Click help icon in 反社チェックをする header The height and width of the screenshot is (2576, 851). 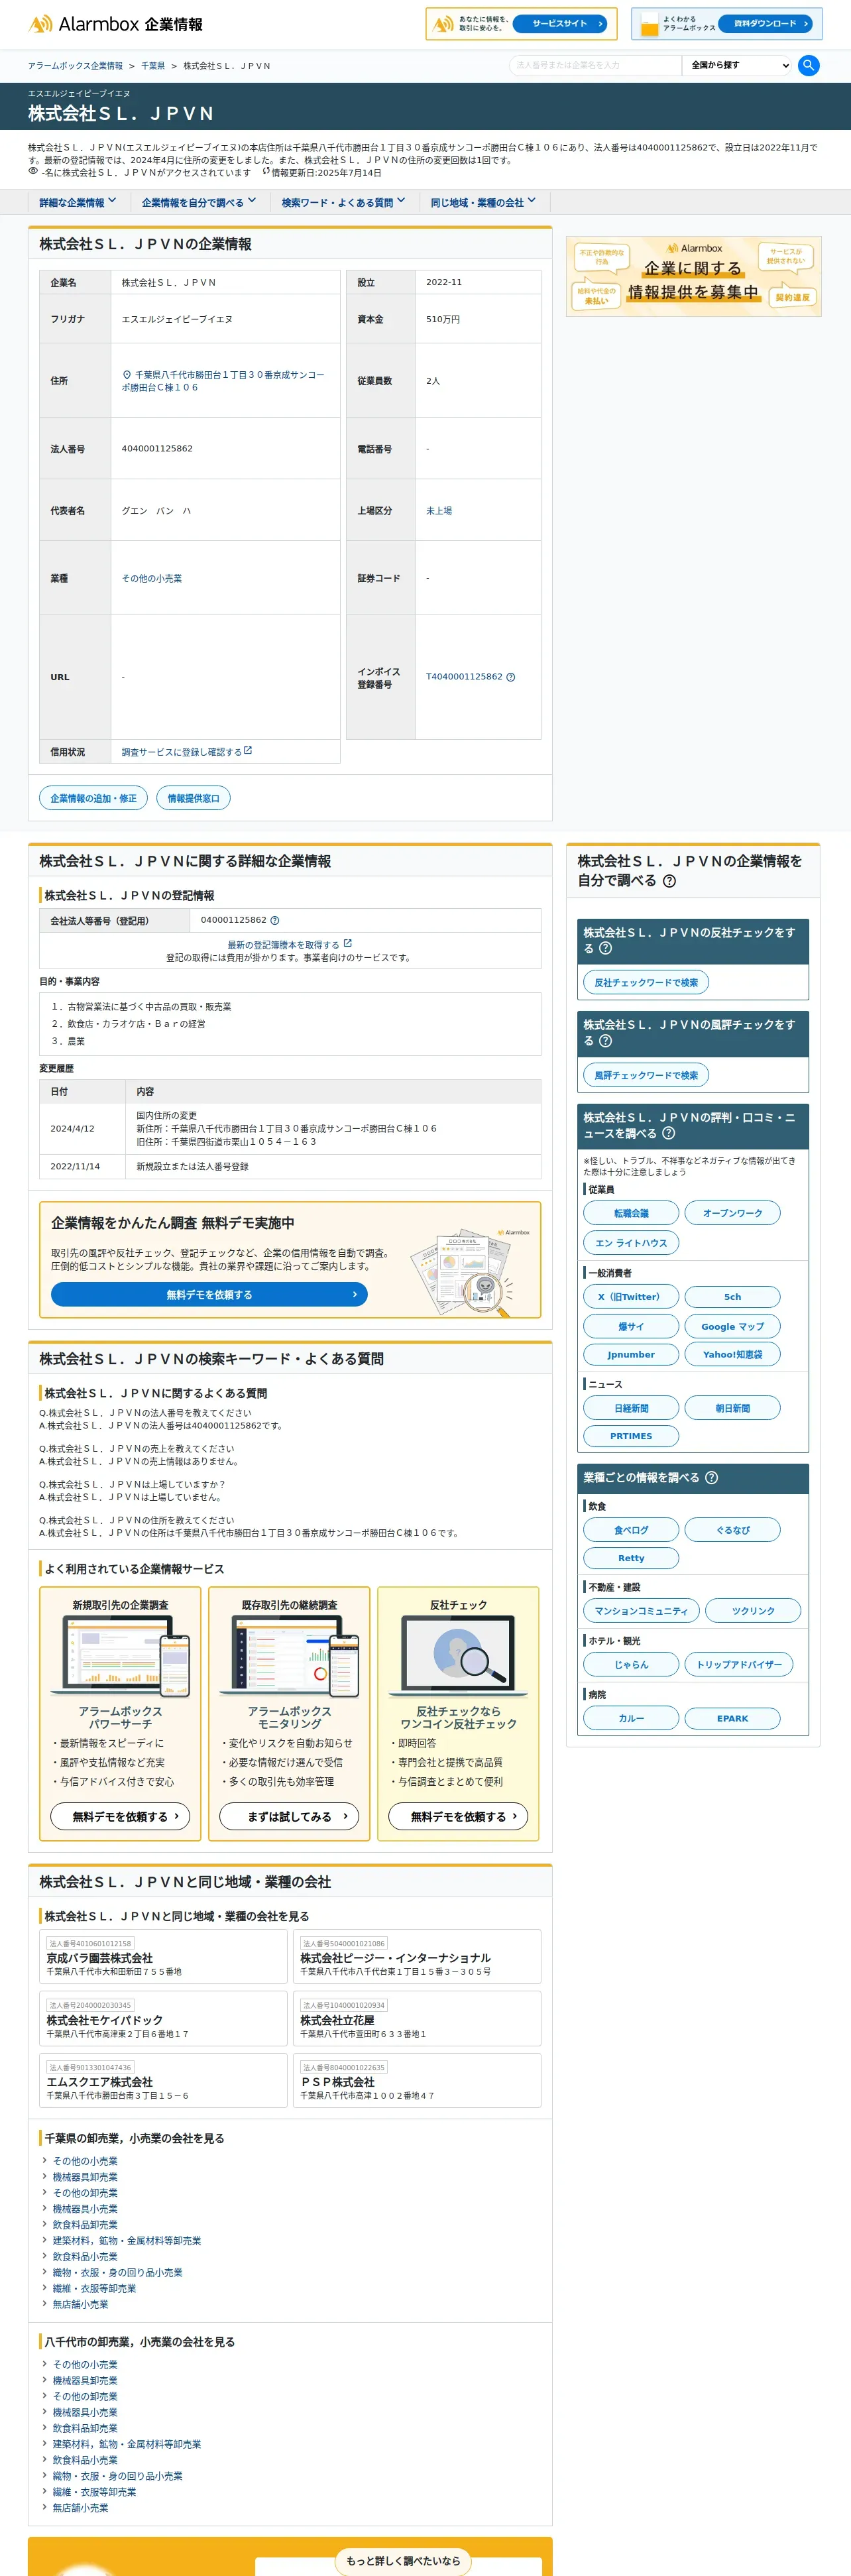click(605, 948)
